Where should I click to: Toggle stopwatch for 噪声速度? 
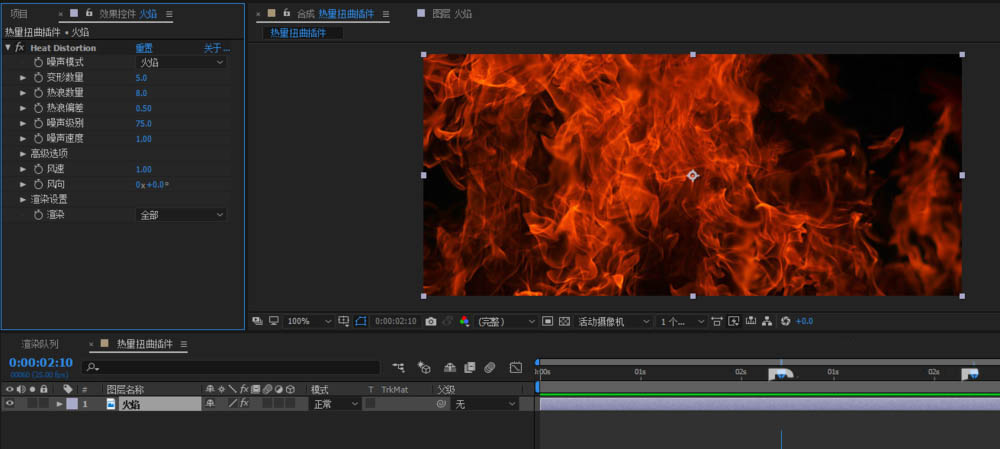38,138
